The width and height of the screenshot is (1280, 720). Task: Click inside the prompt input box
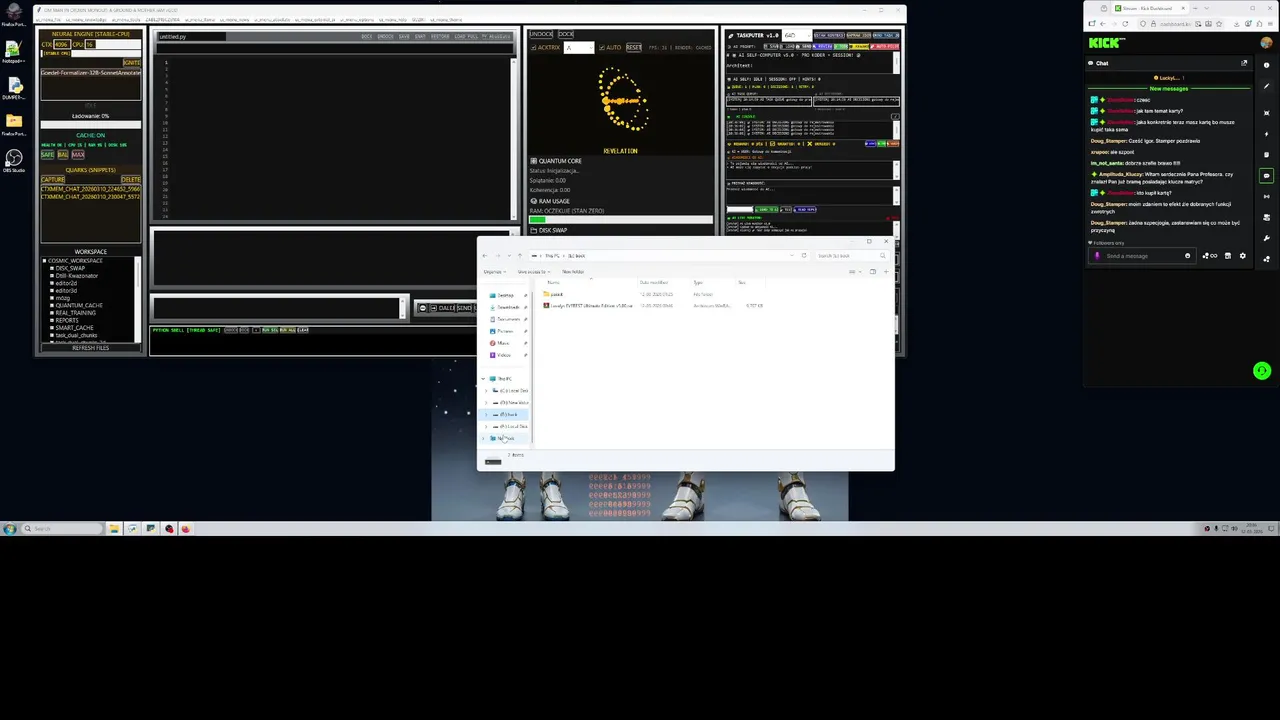pos(278,308)
